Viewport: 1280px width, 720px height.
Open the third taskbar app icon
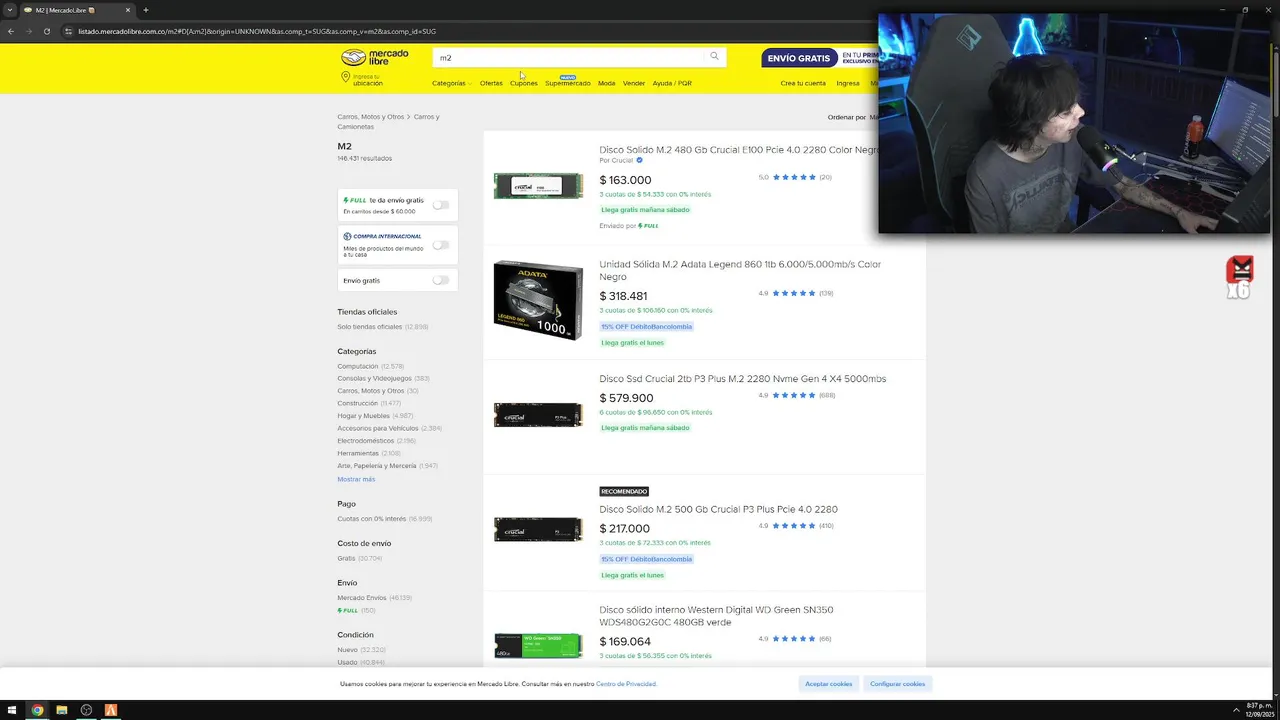86,710
